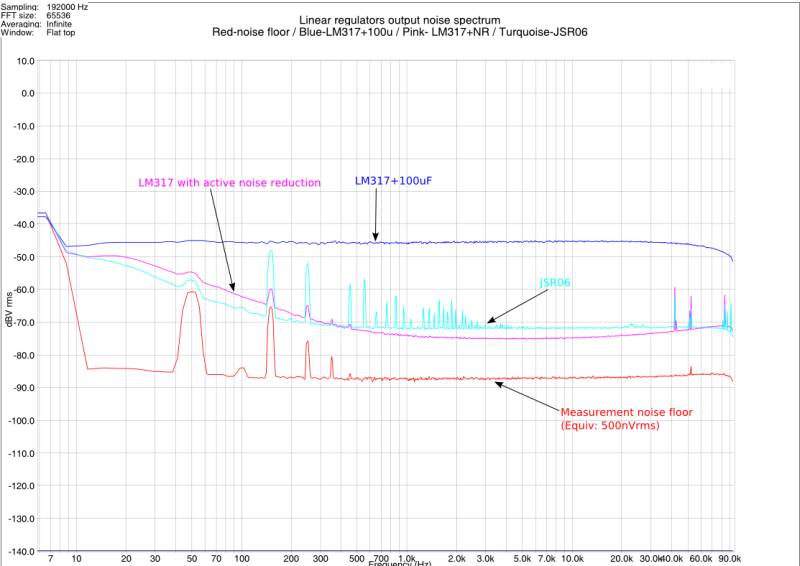Click the "-140.0" y-axis tick label

tap(22, 551)
